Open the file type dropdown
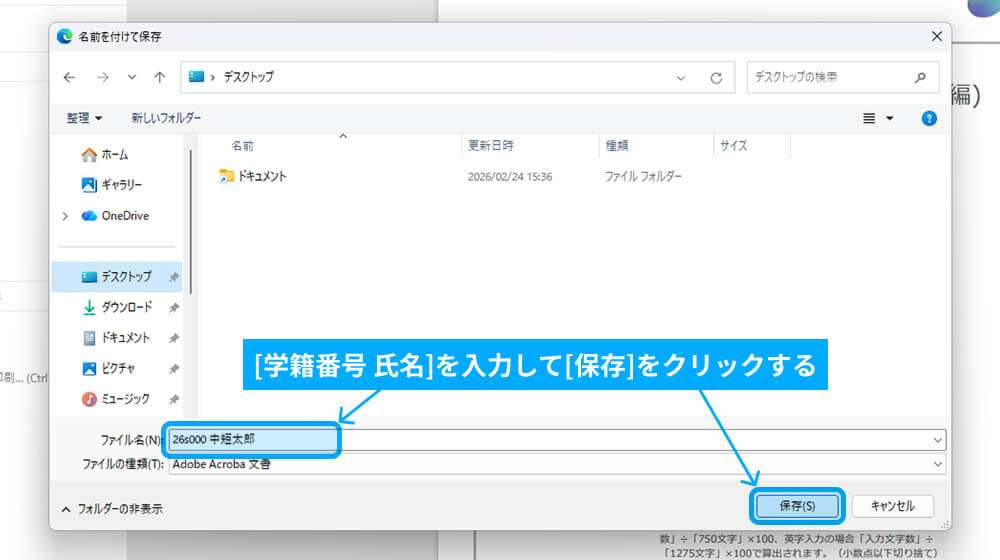Image resolution: width=1000 pixels, height=560 pixels. tap(937, 464)
